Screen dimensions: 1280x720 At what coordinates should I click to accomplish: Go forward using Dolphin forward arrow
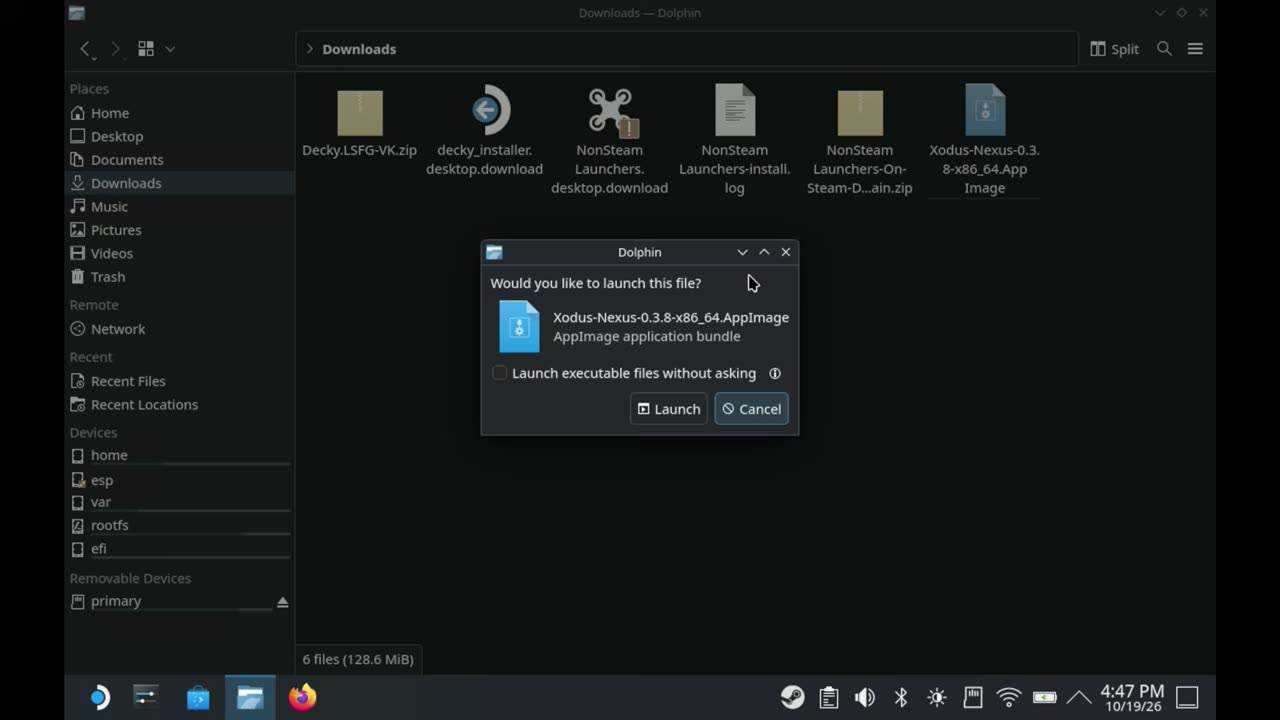tap(115, 49)
